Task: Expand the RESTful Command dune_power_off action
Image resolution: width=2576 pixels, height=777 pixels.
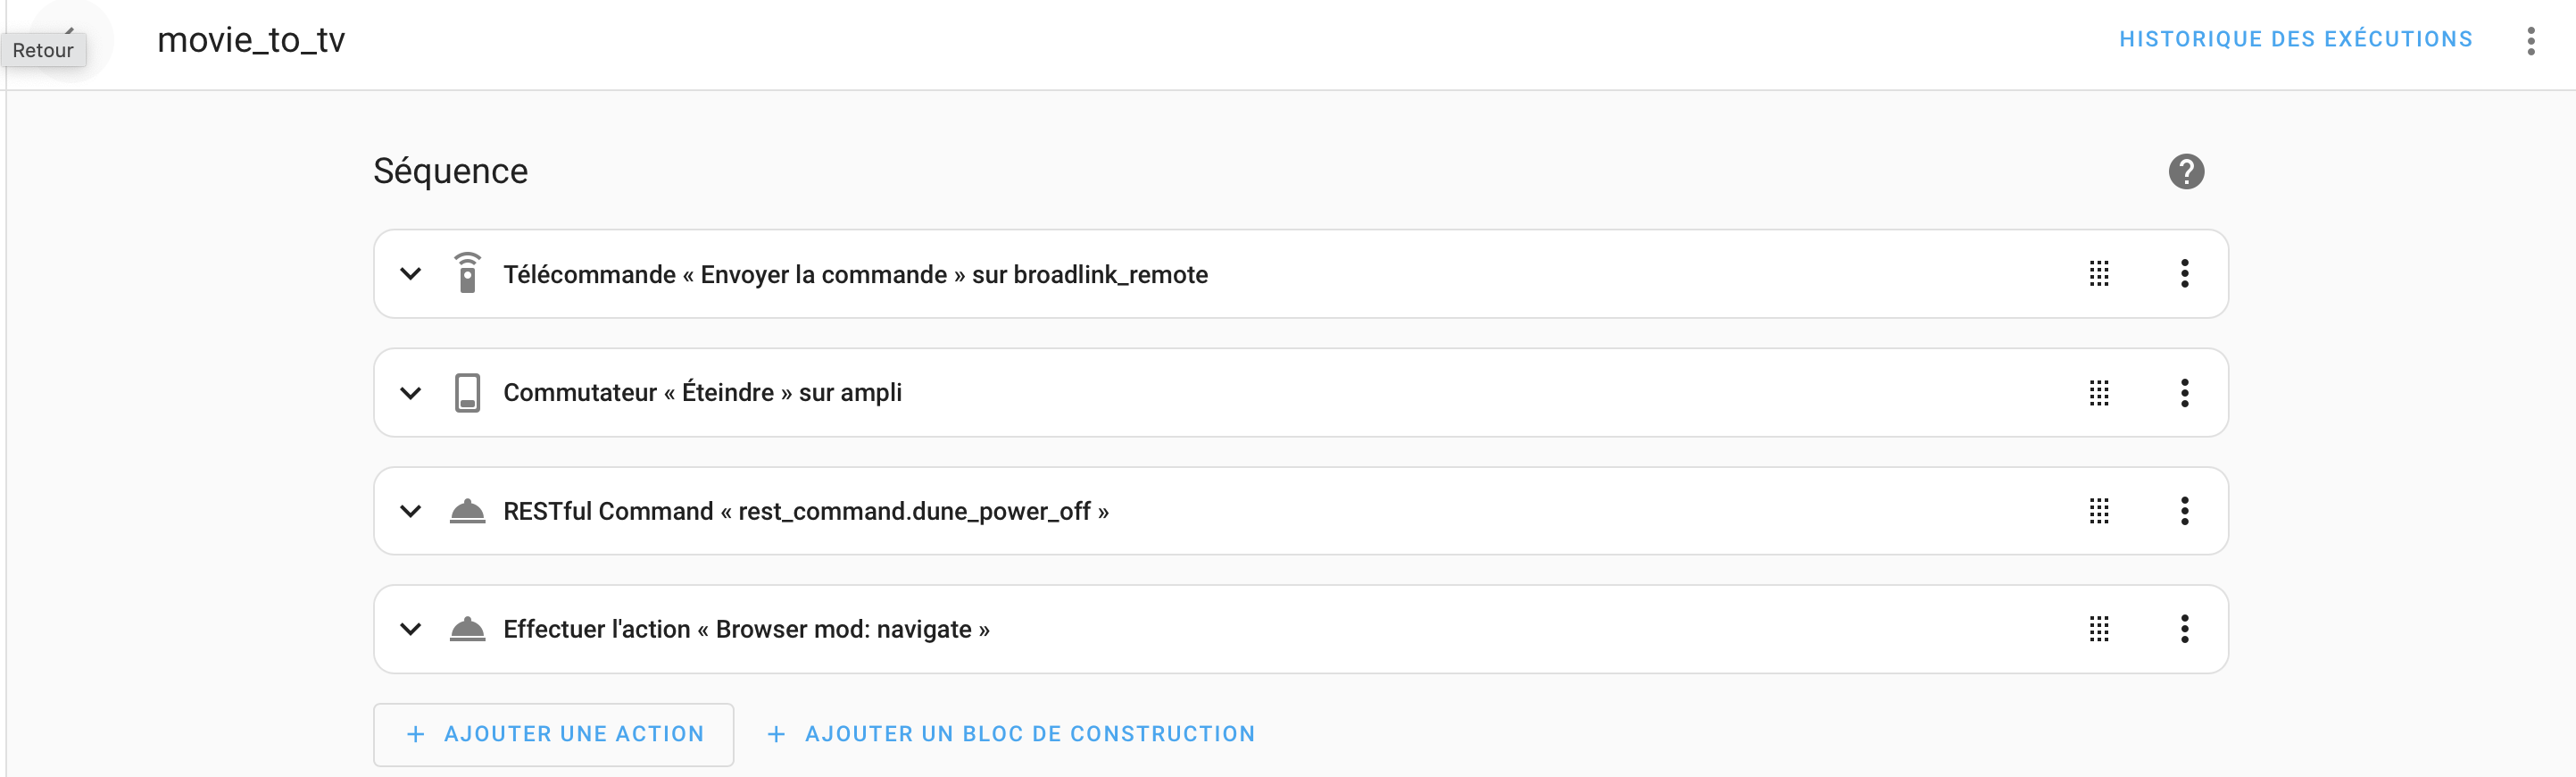Action: coord(410,511)
